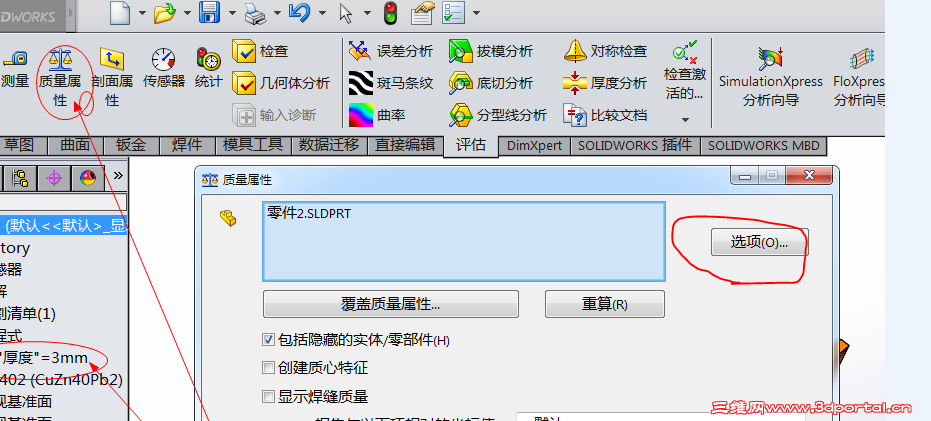This screenshot has width=931, height=421.
Task: Expand dropdown arrow next to Open folder
Action: [187, 13]
